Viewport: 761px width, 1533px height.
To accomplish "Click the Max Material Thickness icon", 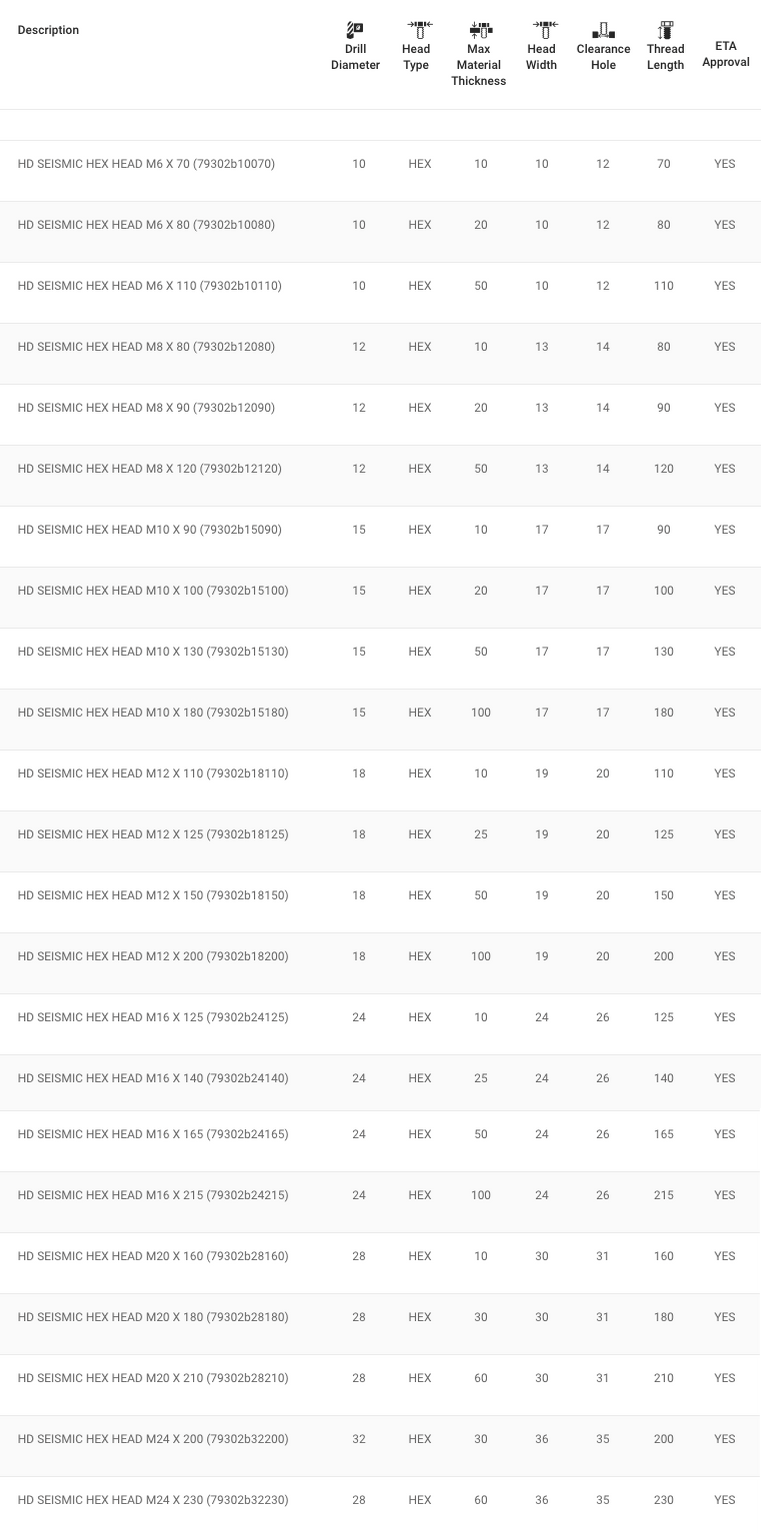I will coord(480,29).
